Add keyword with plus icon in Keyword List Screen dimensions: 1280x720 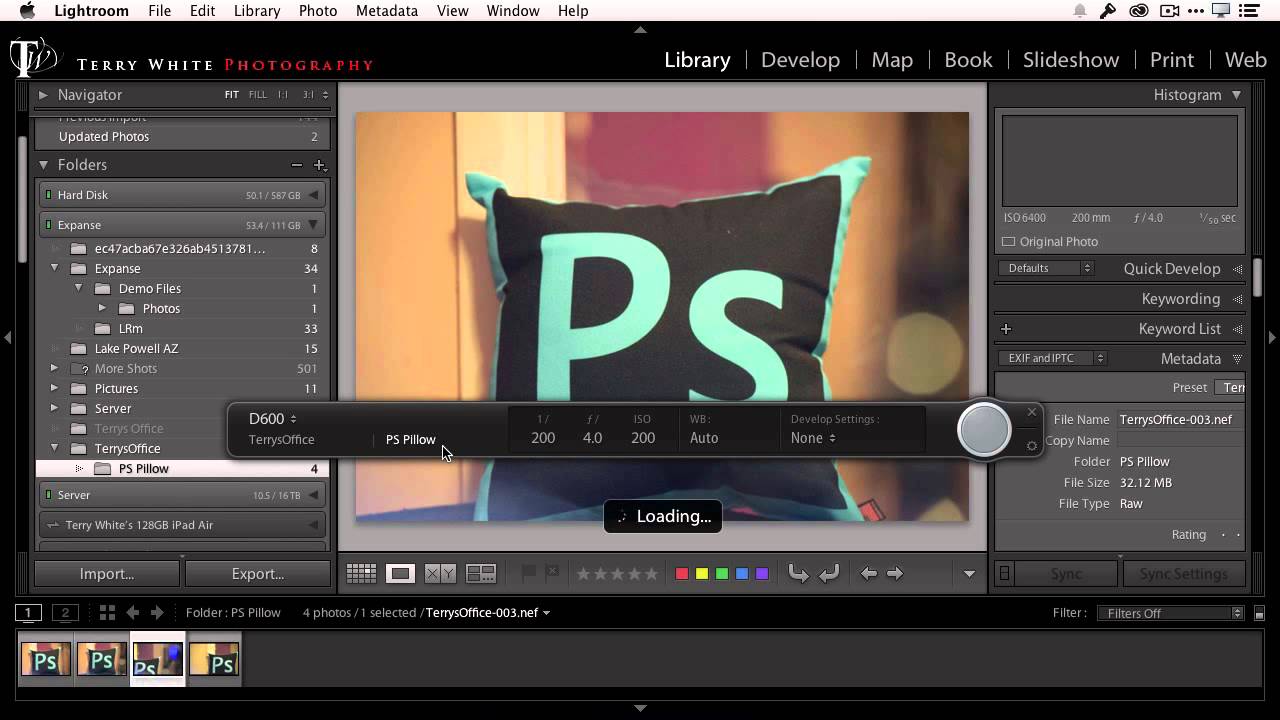(x=1006, y=329)
